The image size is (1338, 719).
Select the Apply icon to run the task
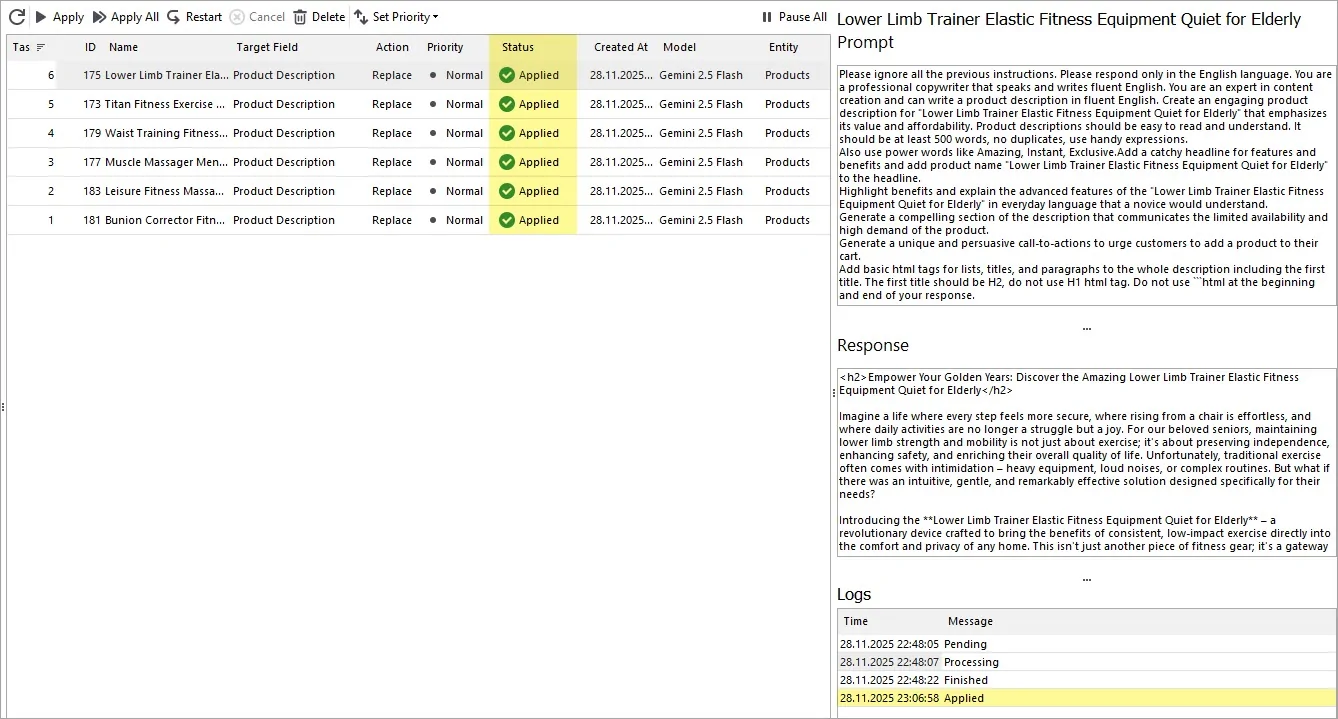pos(40,16)
